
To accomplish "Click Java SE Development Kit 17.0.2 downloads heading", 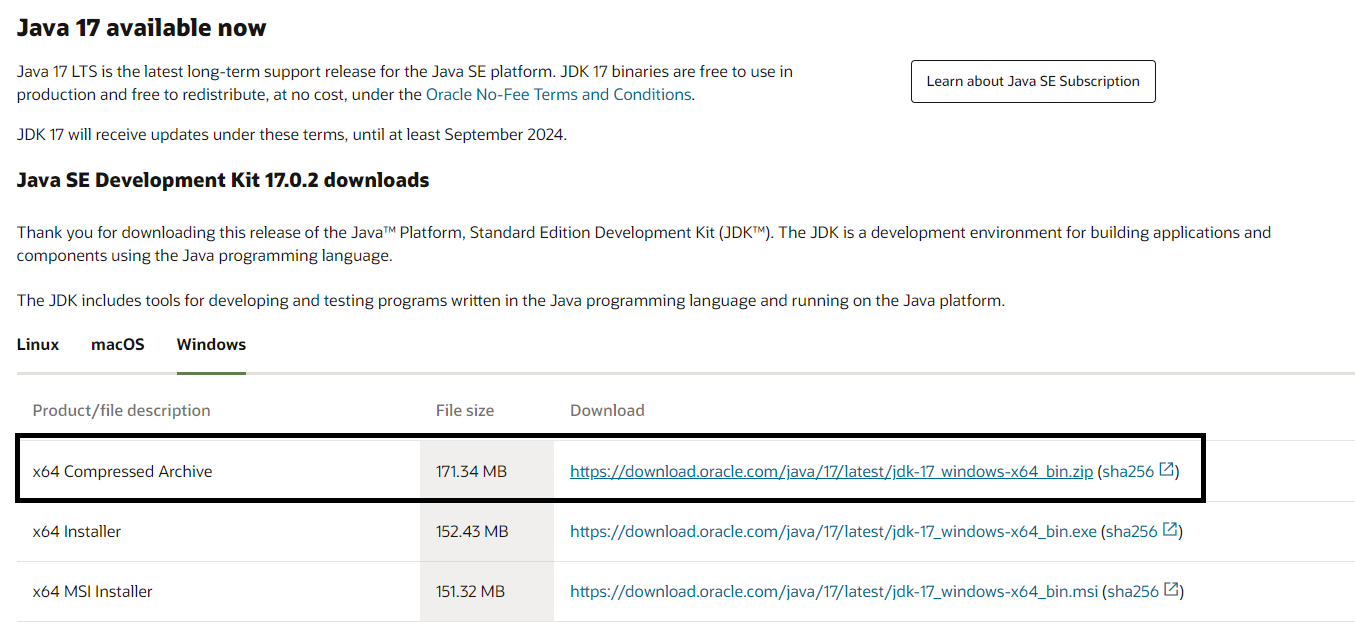I will click(x=223, y=181).
